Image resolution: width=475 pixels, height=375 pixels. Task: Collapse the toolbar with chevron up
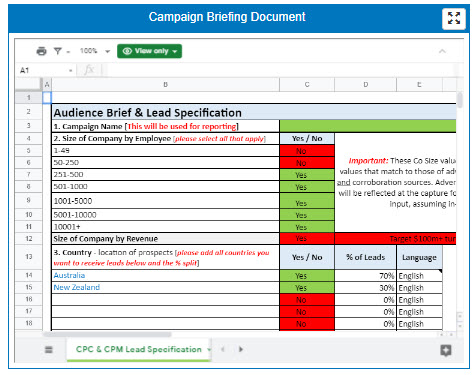tap(442, 51)
